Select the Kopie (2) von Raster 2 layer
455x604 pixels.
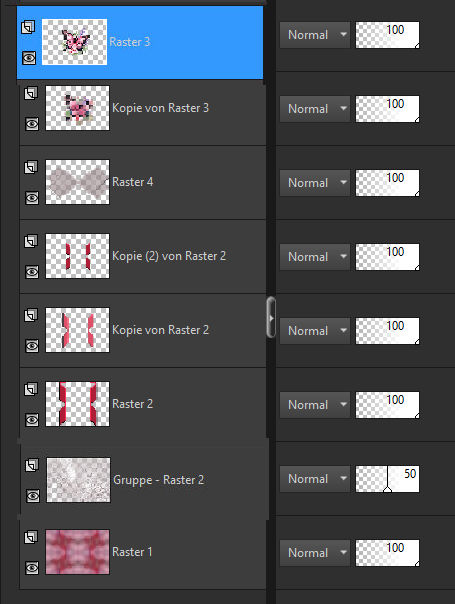click(x=143, y=256)
